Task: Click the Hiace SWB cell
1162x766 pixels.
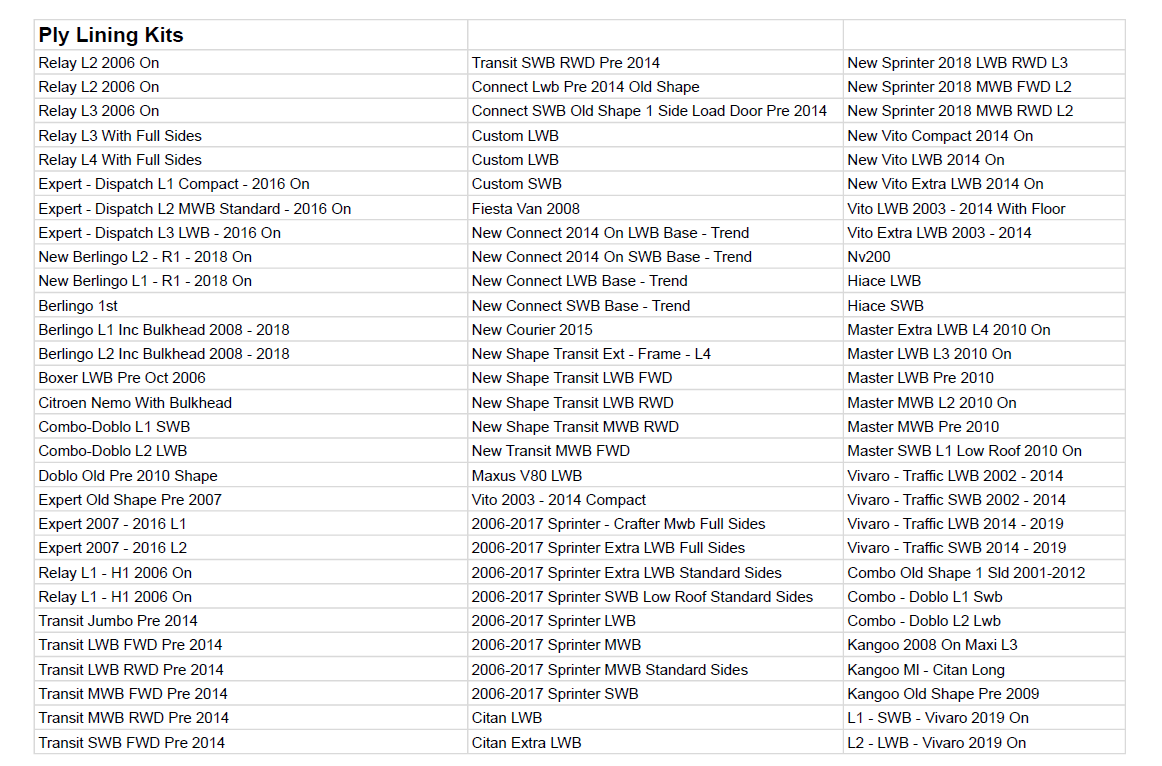Action: [x=885, y=306]
